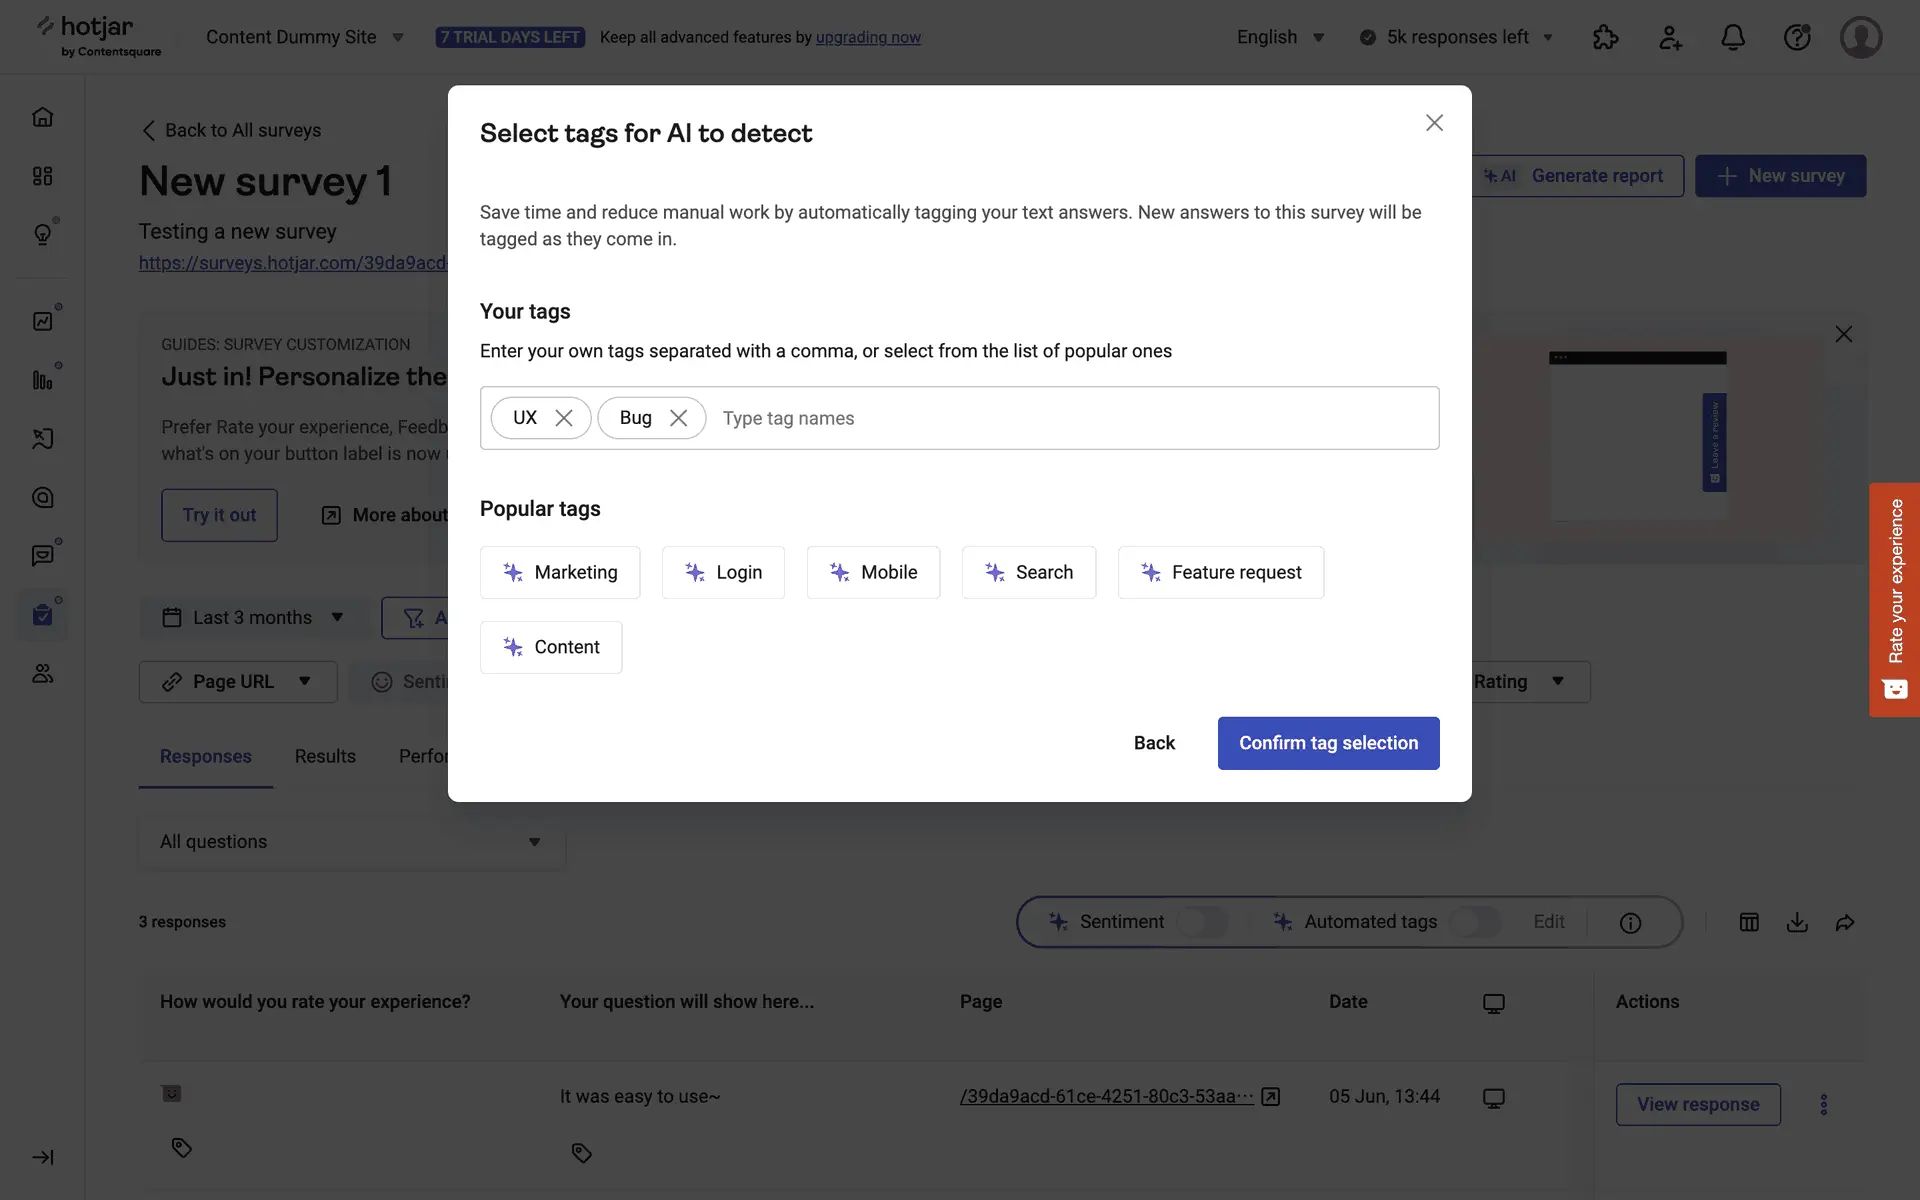Open Last 3 months date filter
1920x1200 pixels.
pyautogui.click(x=254, y=618)
